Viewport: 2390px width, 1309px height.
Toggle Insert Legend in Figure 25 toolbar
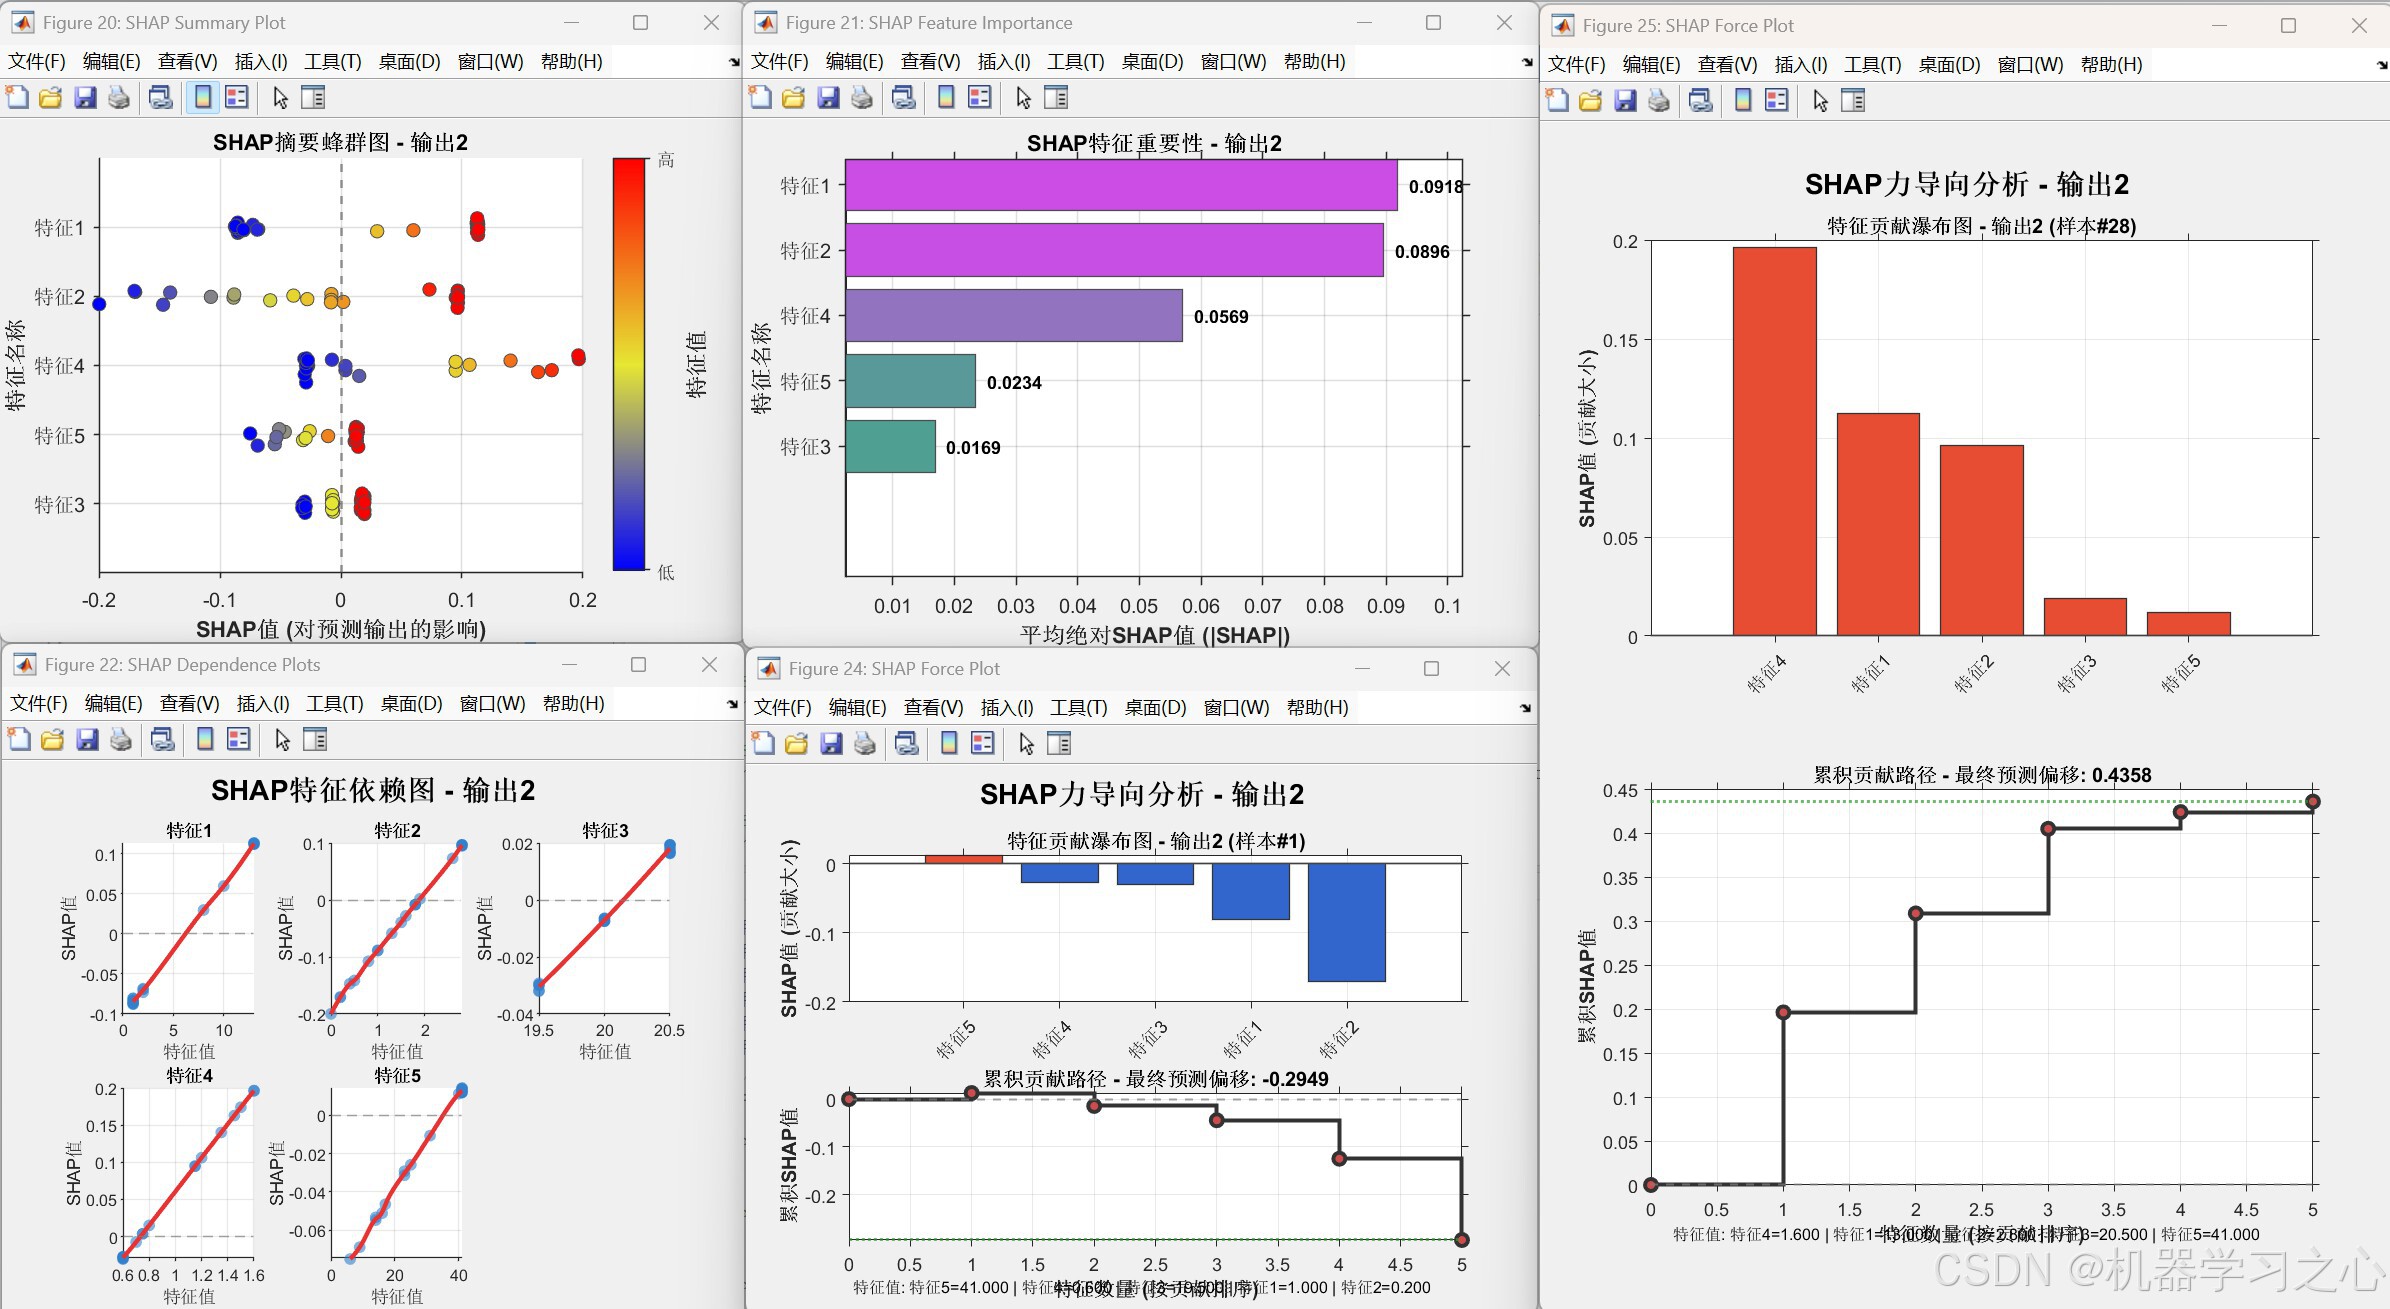tap(1777, 100)
